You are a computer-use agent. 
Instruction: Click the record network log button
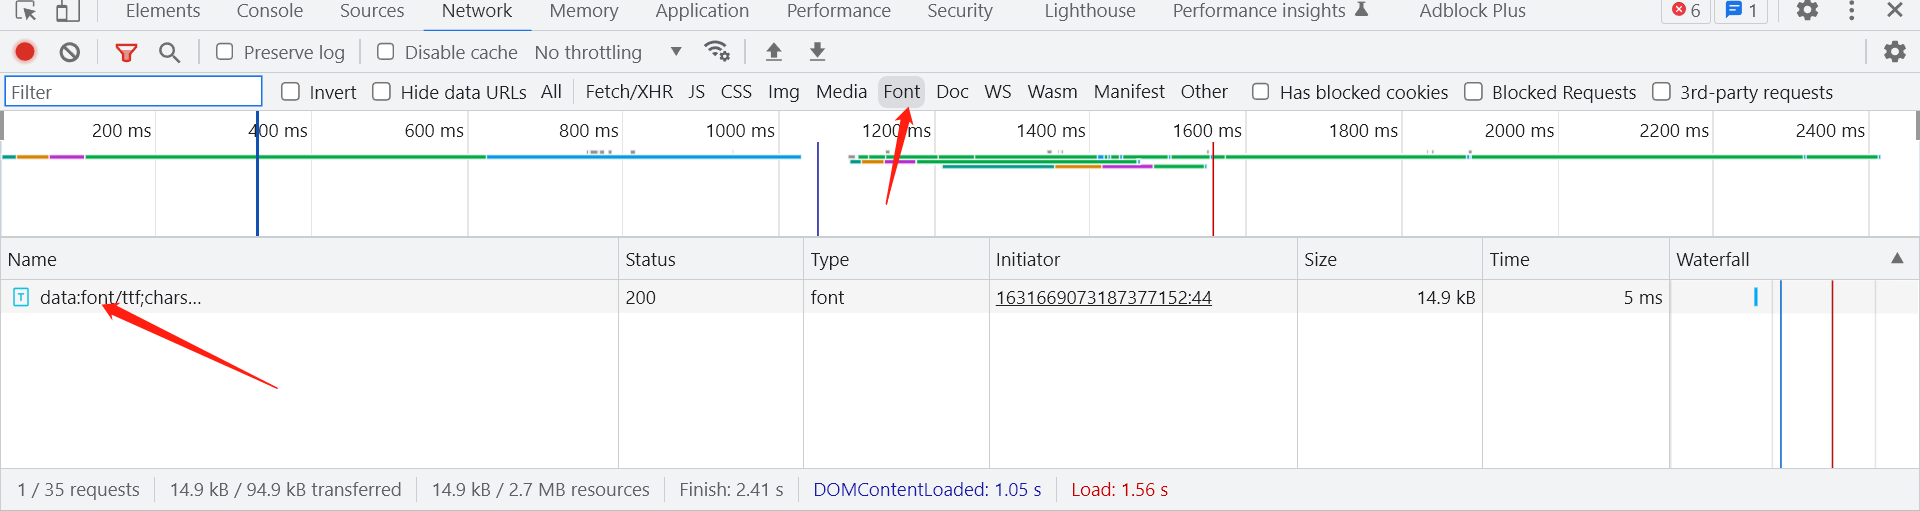pos(25,52)
